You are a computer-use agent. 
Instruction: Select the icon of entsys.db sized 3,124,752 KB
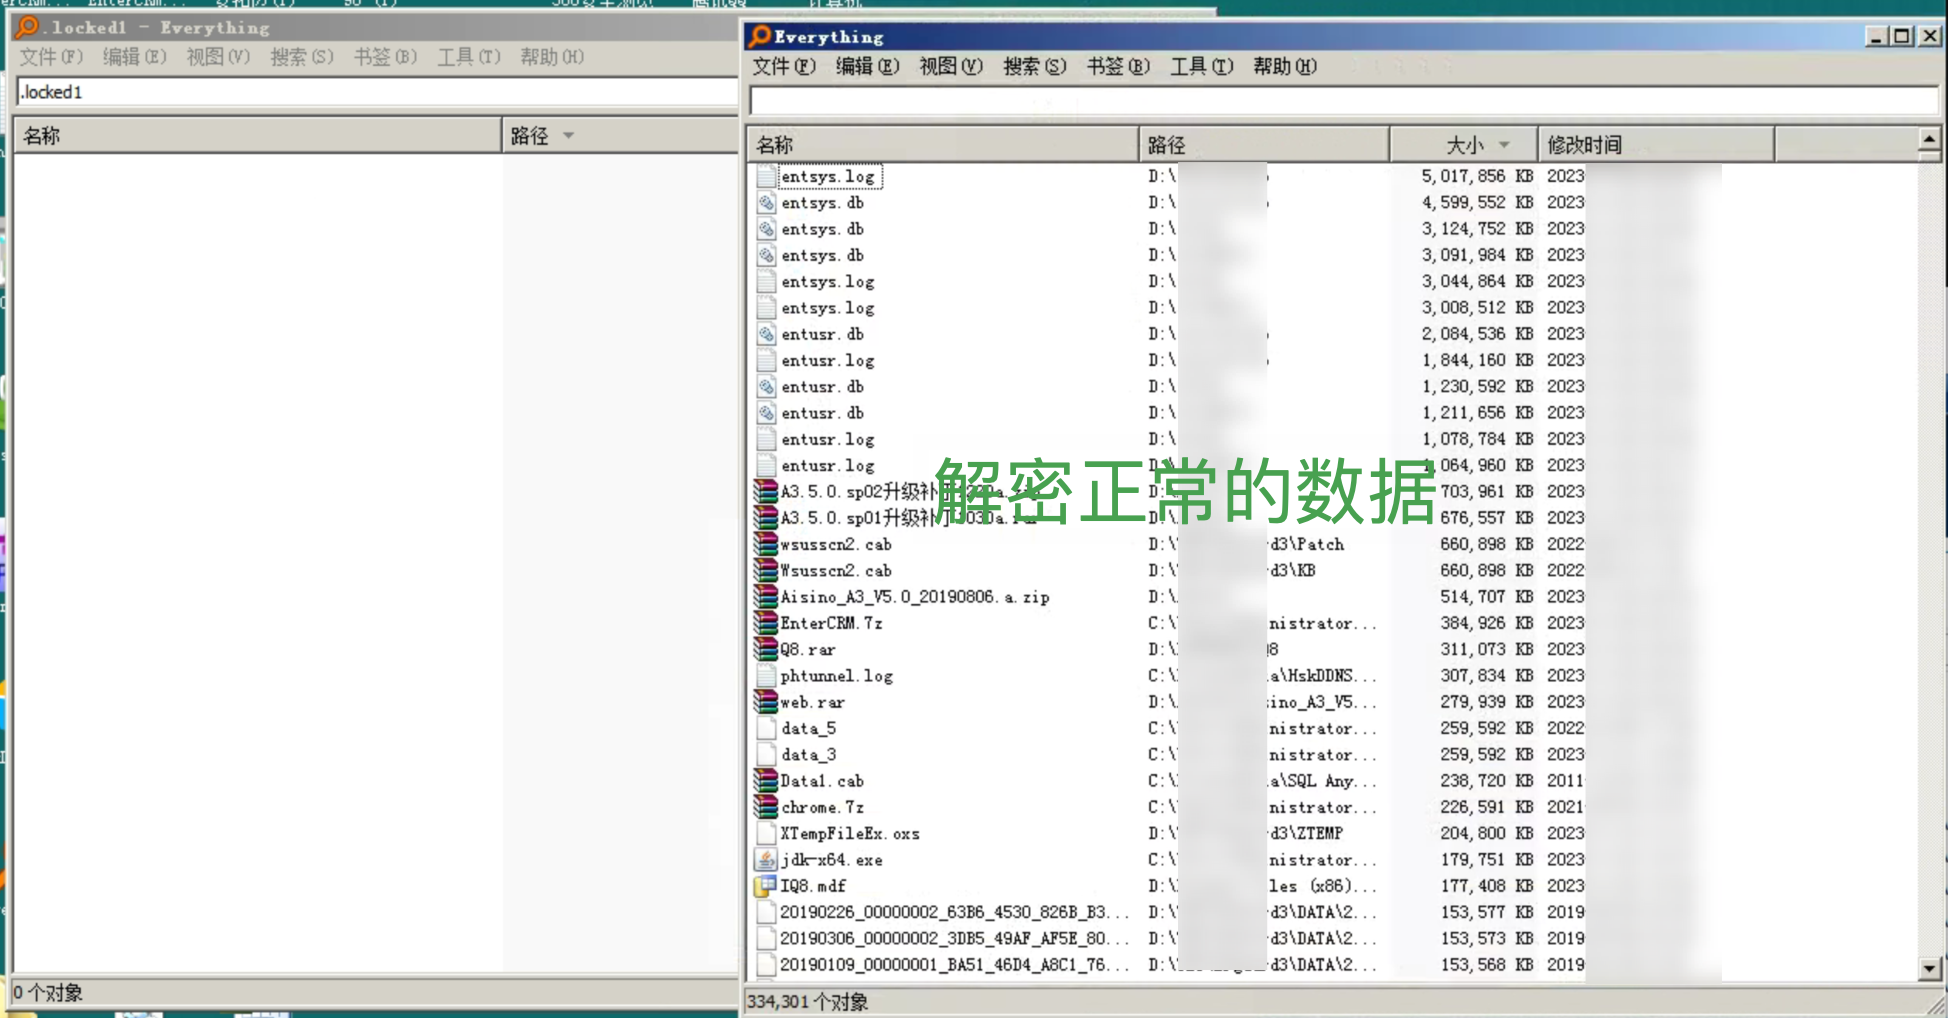766,229
